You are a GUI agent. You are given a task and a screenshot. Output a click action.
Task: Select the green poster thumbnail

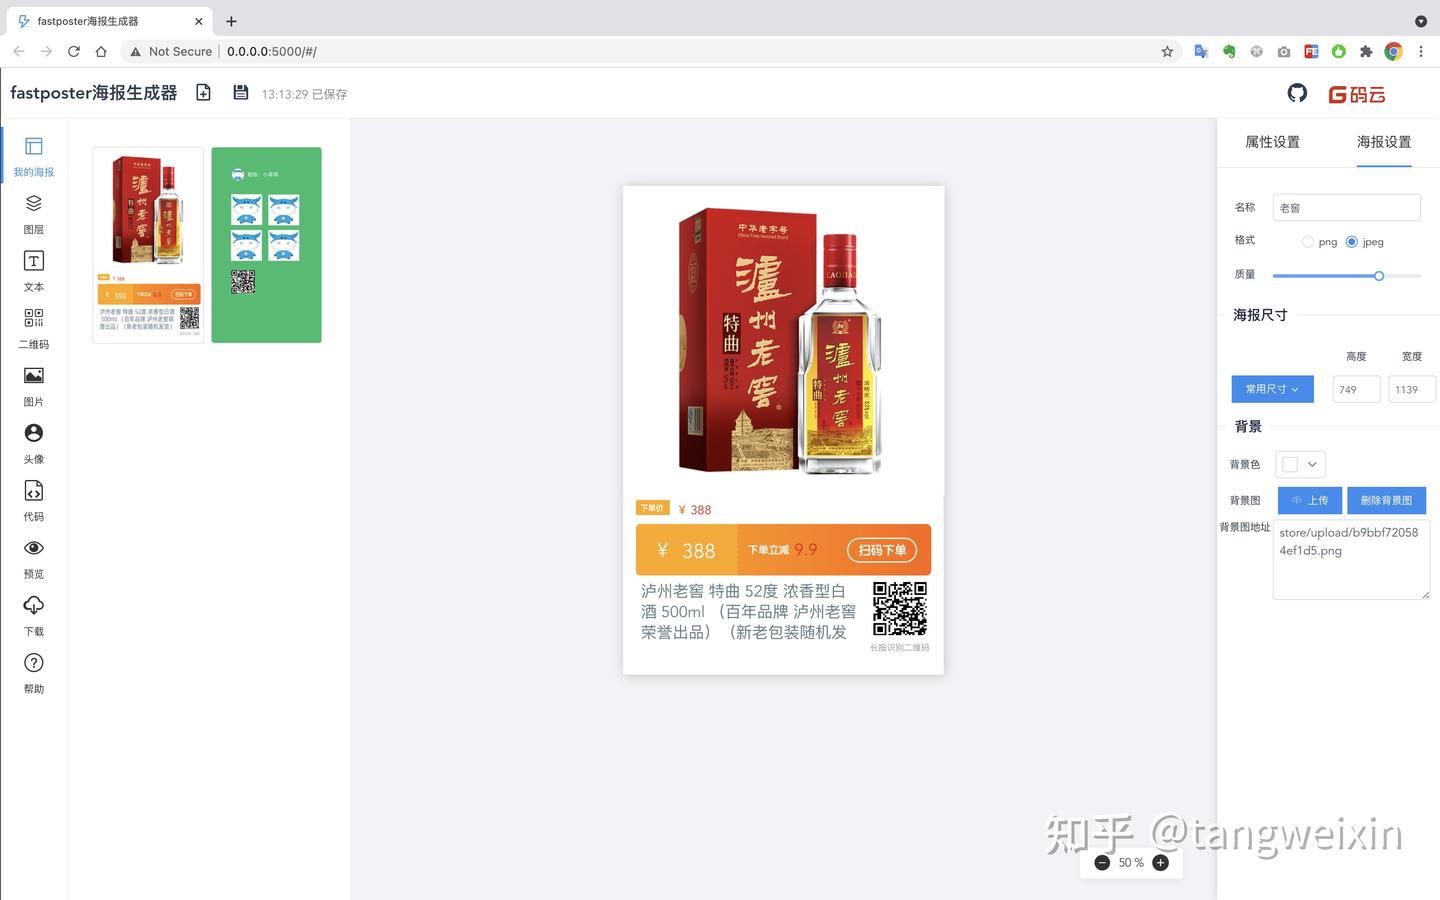point(266,244)
